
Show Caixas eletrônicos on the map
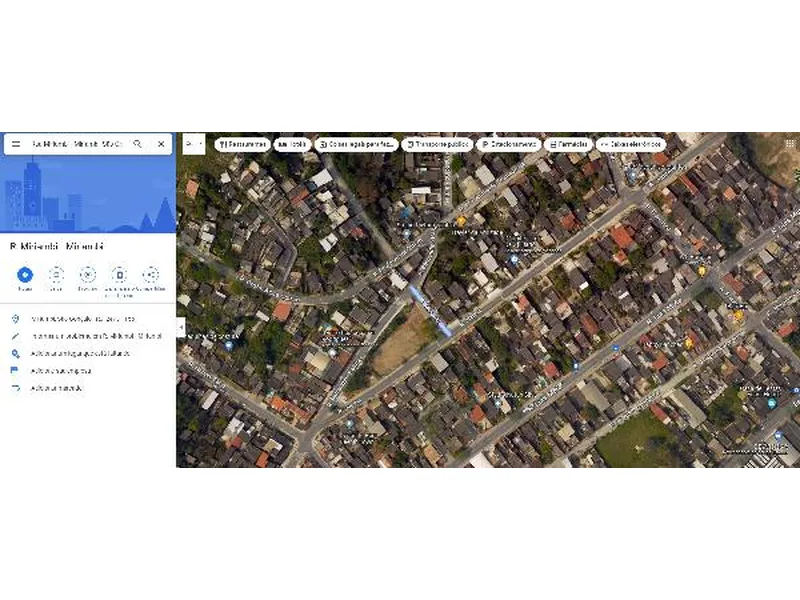pyautogui.click(x=631, y=145)
